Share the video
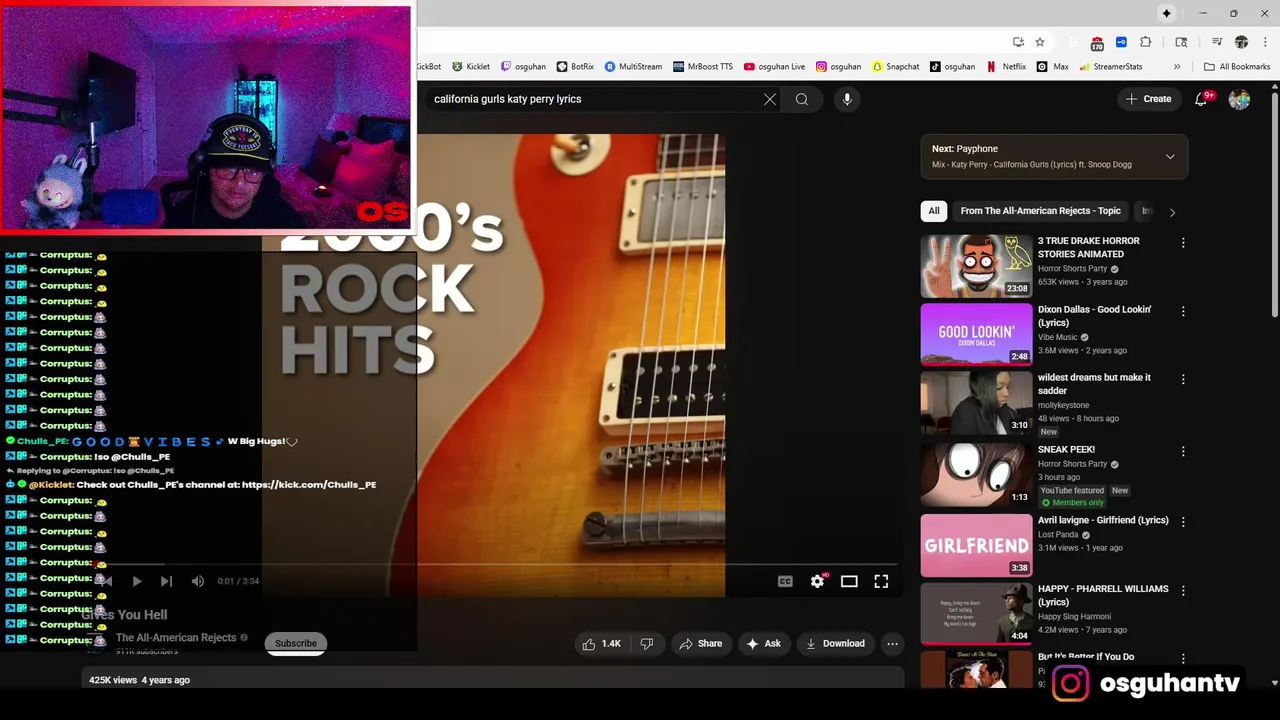Viewport: 1280px width, 720px height. tap(700, 644)
